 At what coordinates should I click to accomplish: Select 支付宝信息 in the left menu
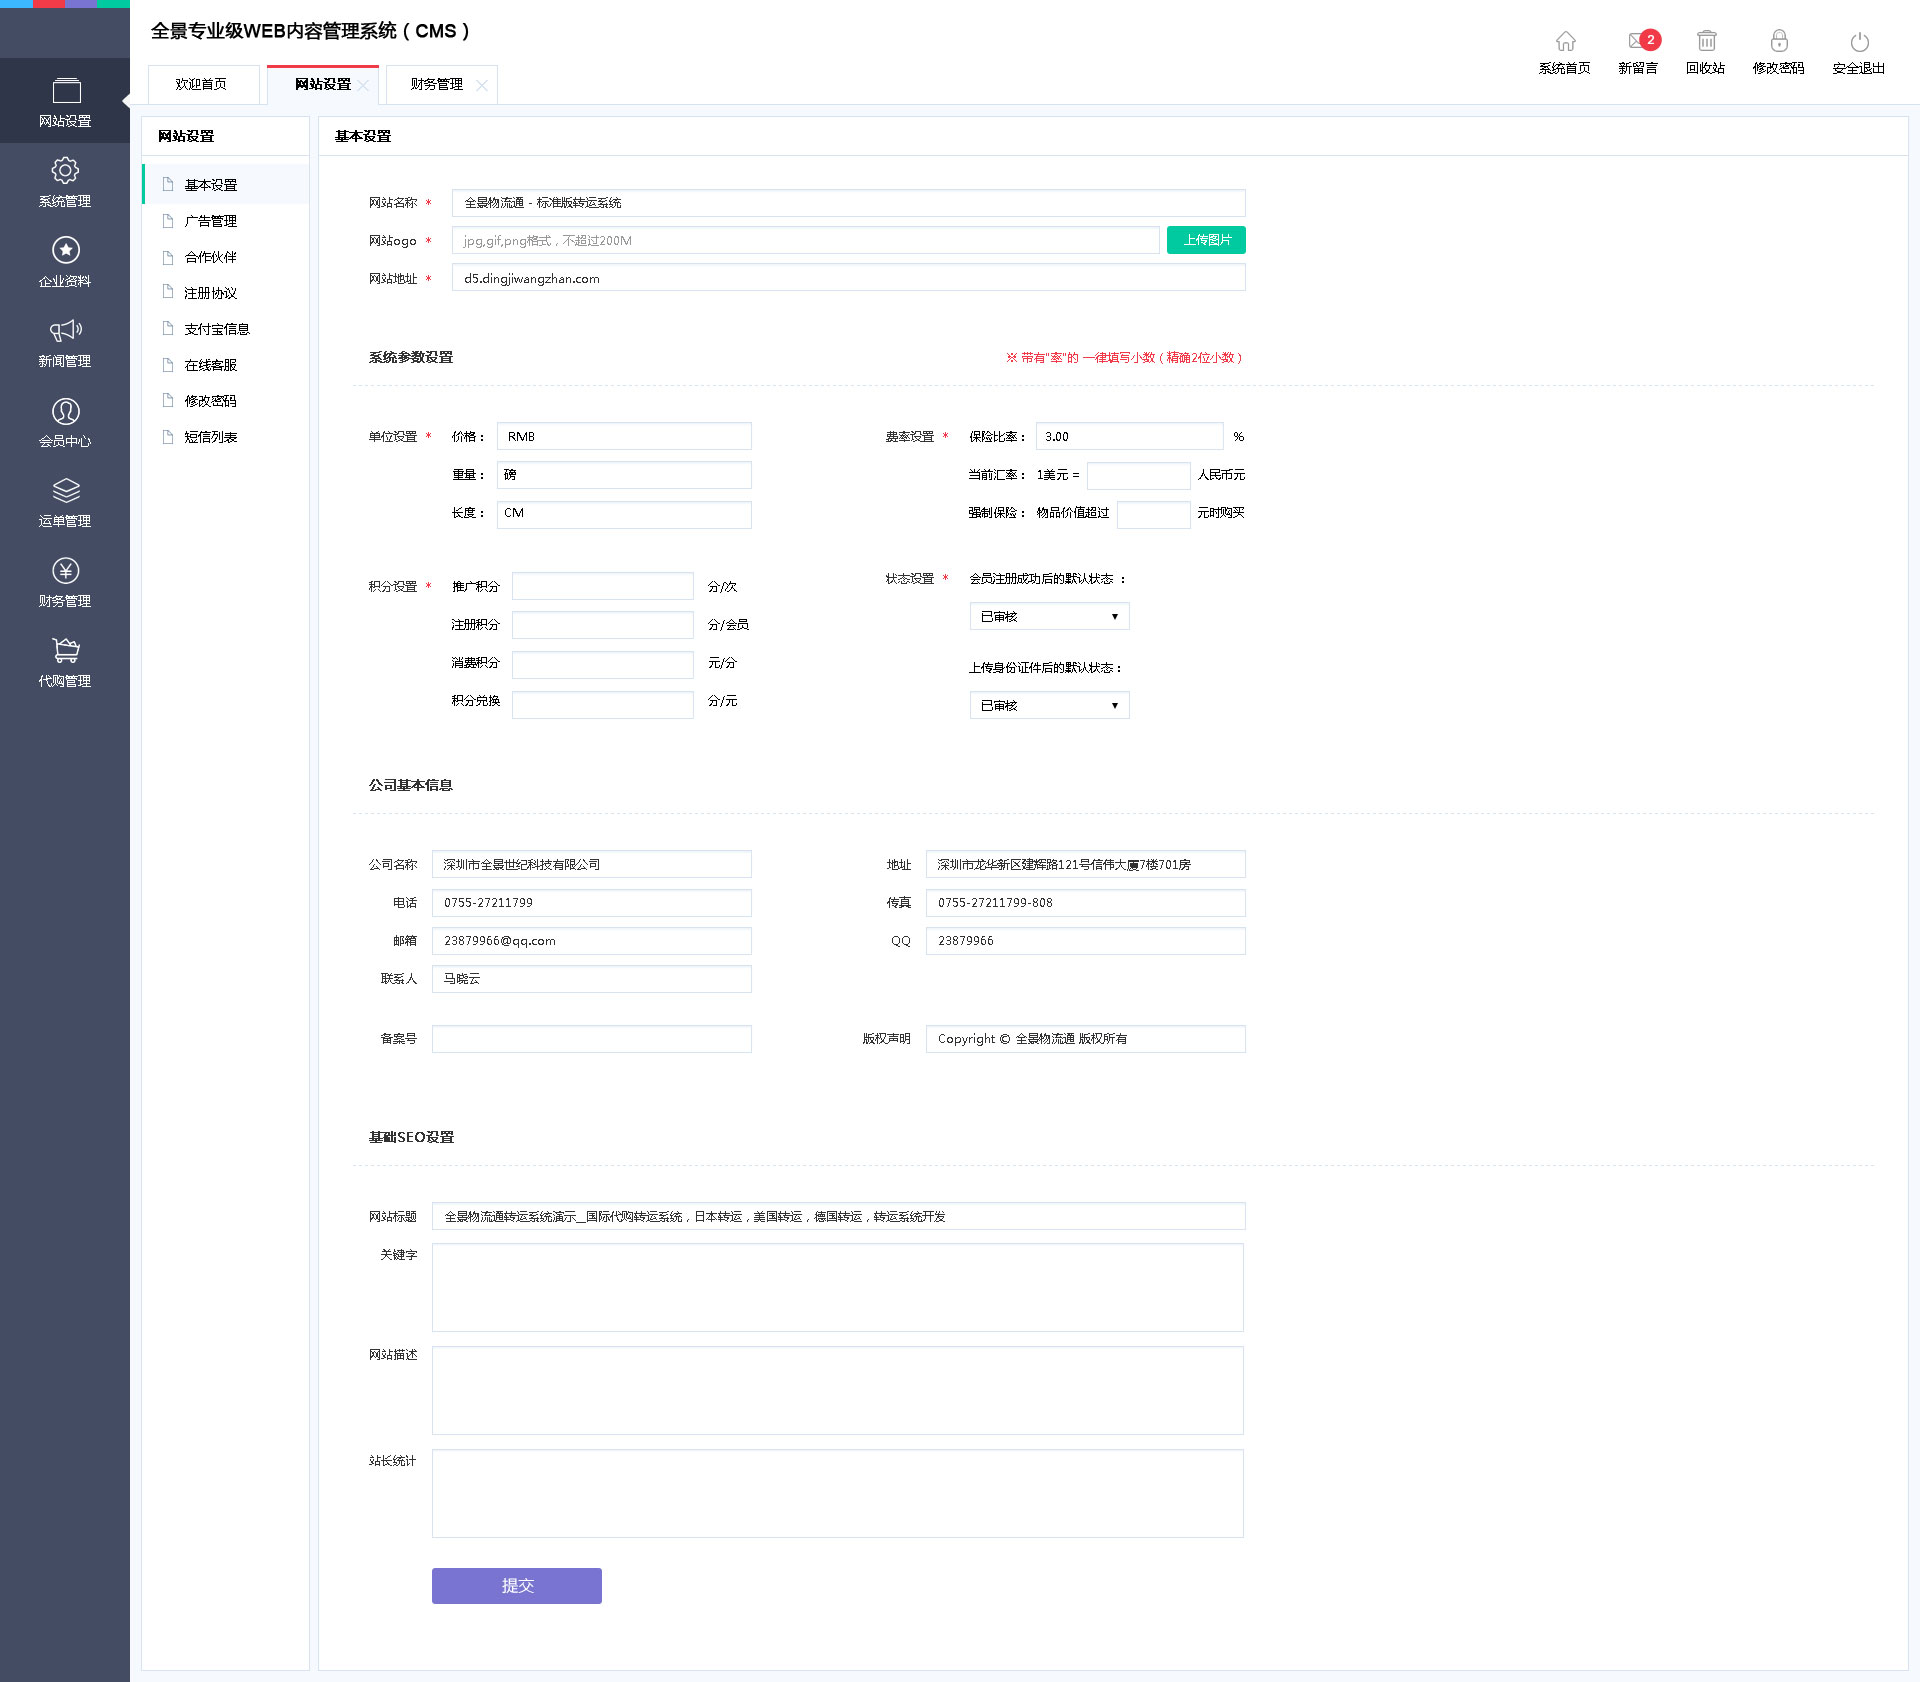pyautogui.click(x=216, y=329)
